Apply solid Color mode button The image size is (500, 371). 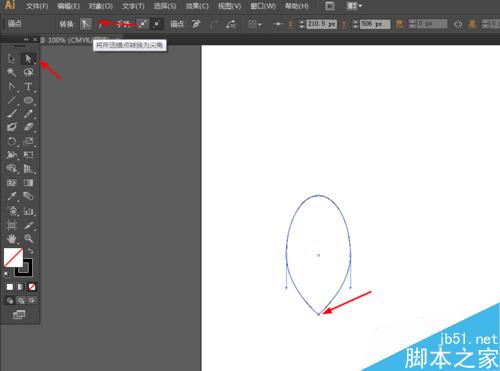[10, 287]
